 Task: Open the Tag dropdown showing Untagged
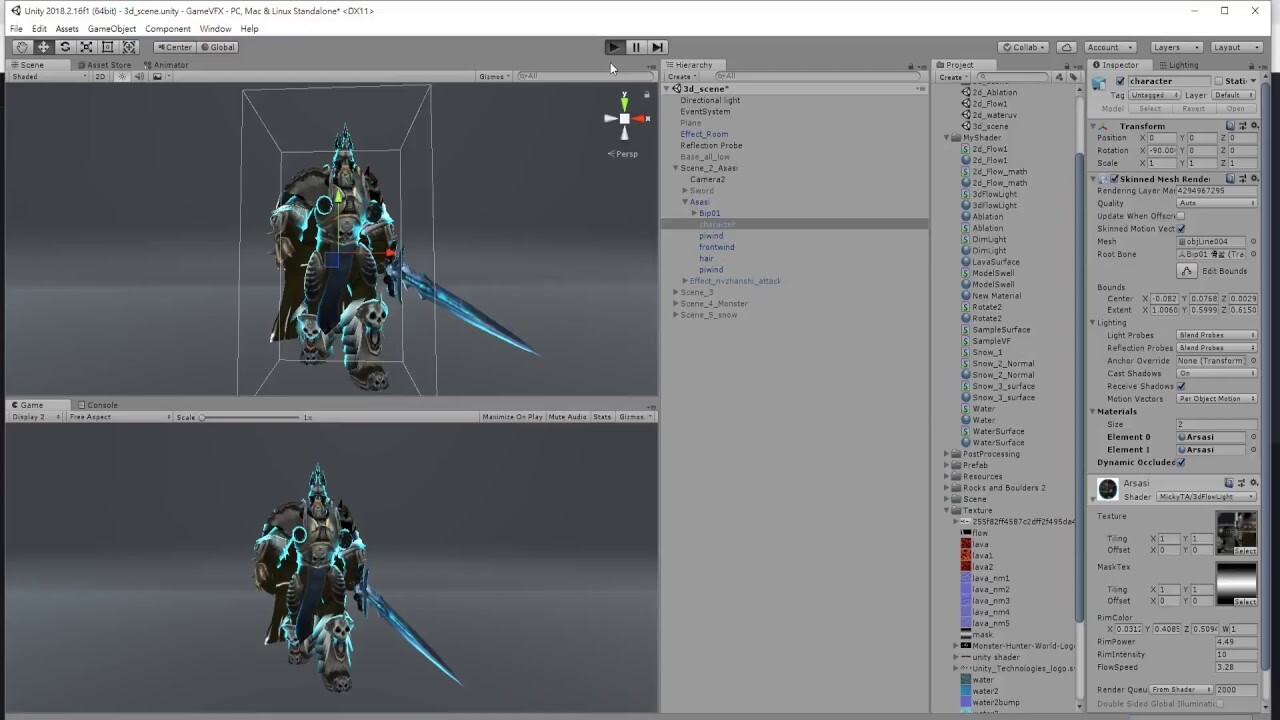coord(1154,95)
